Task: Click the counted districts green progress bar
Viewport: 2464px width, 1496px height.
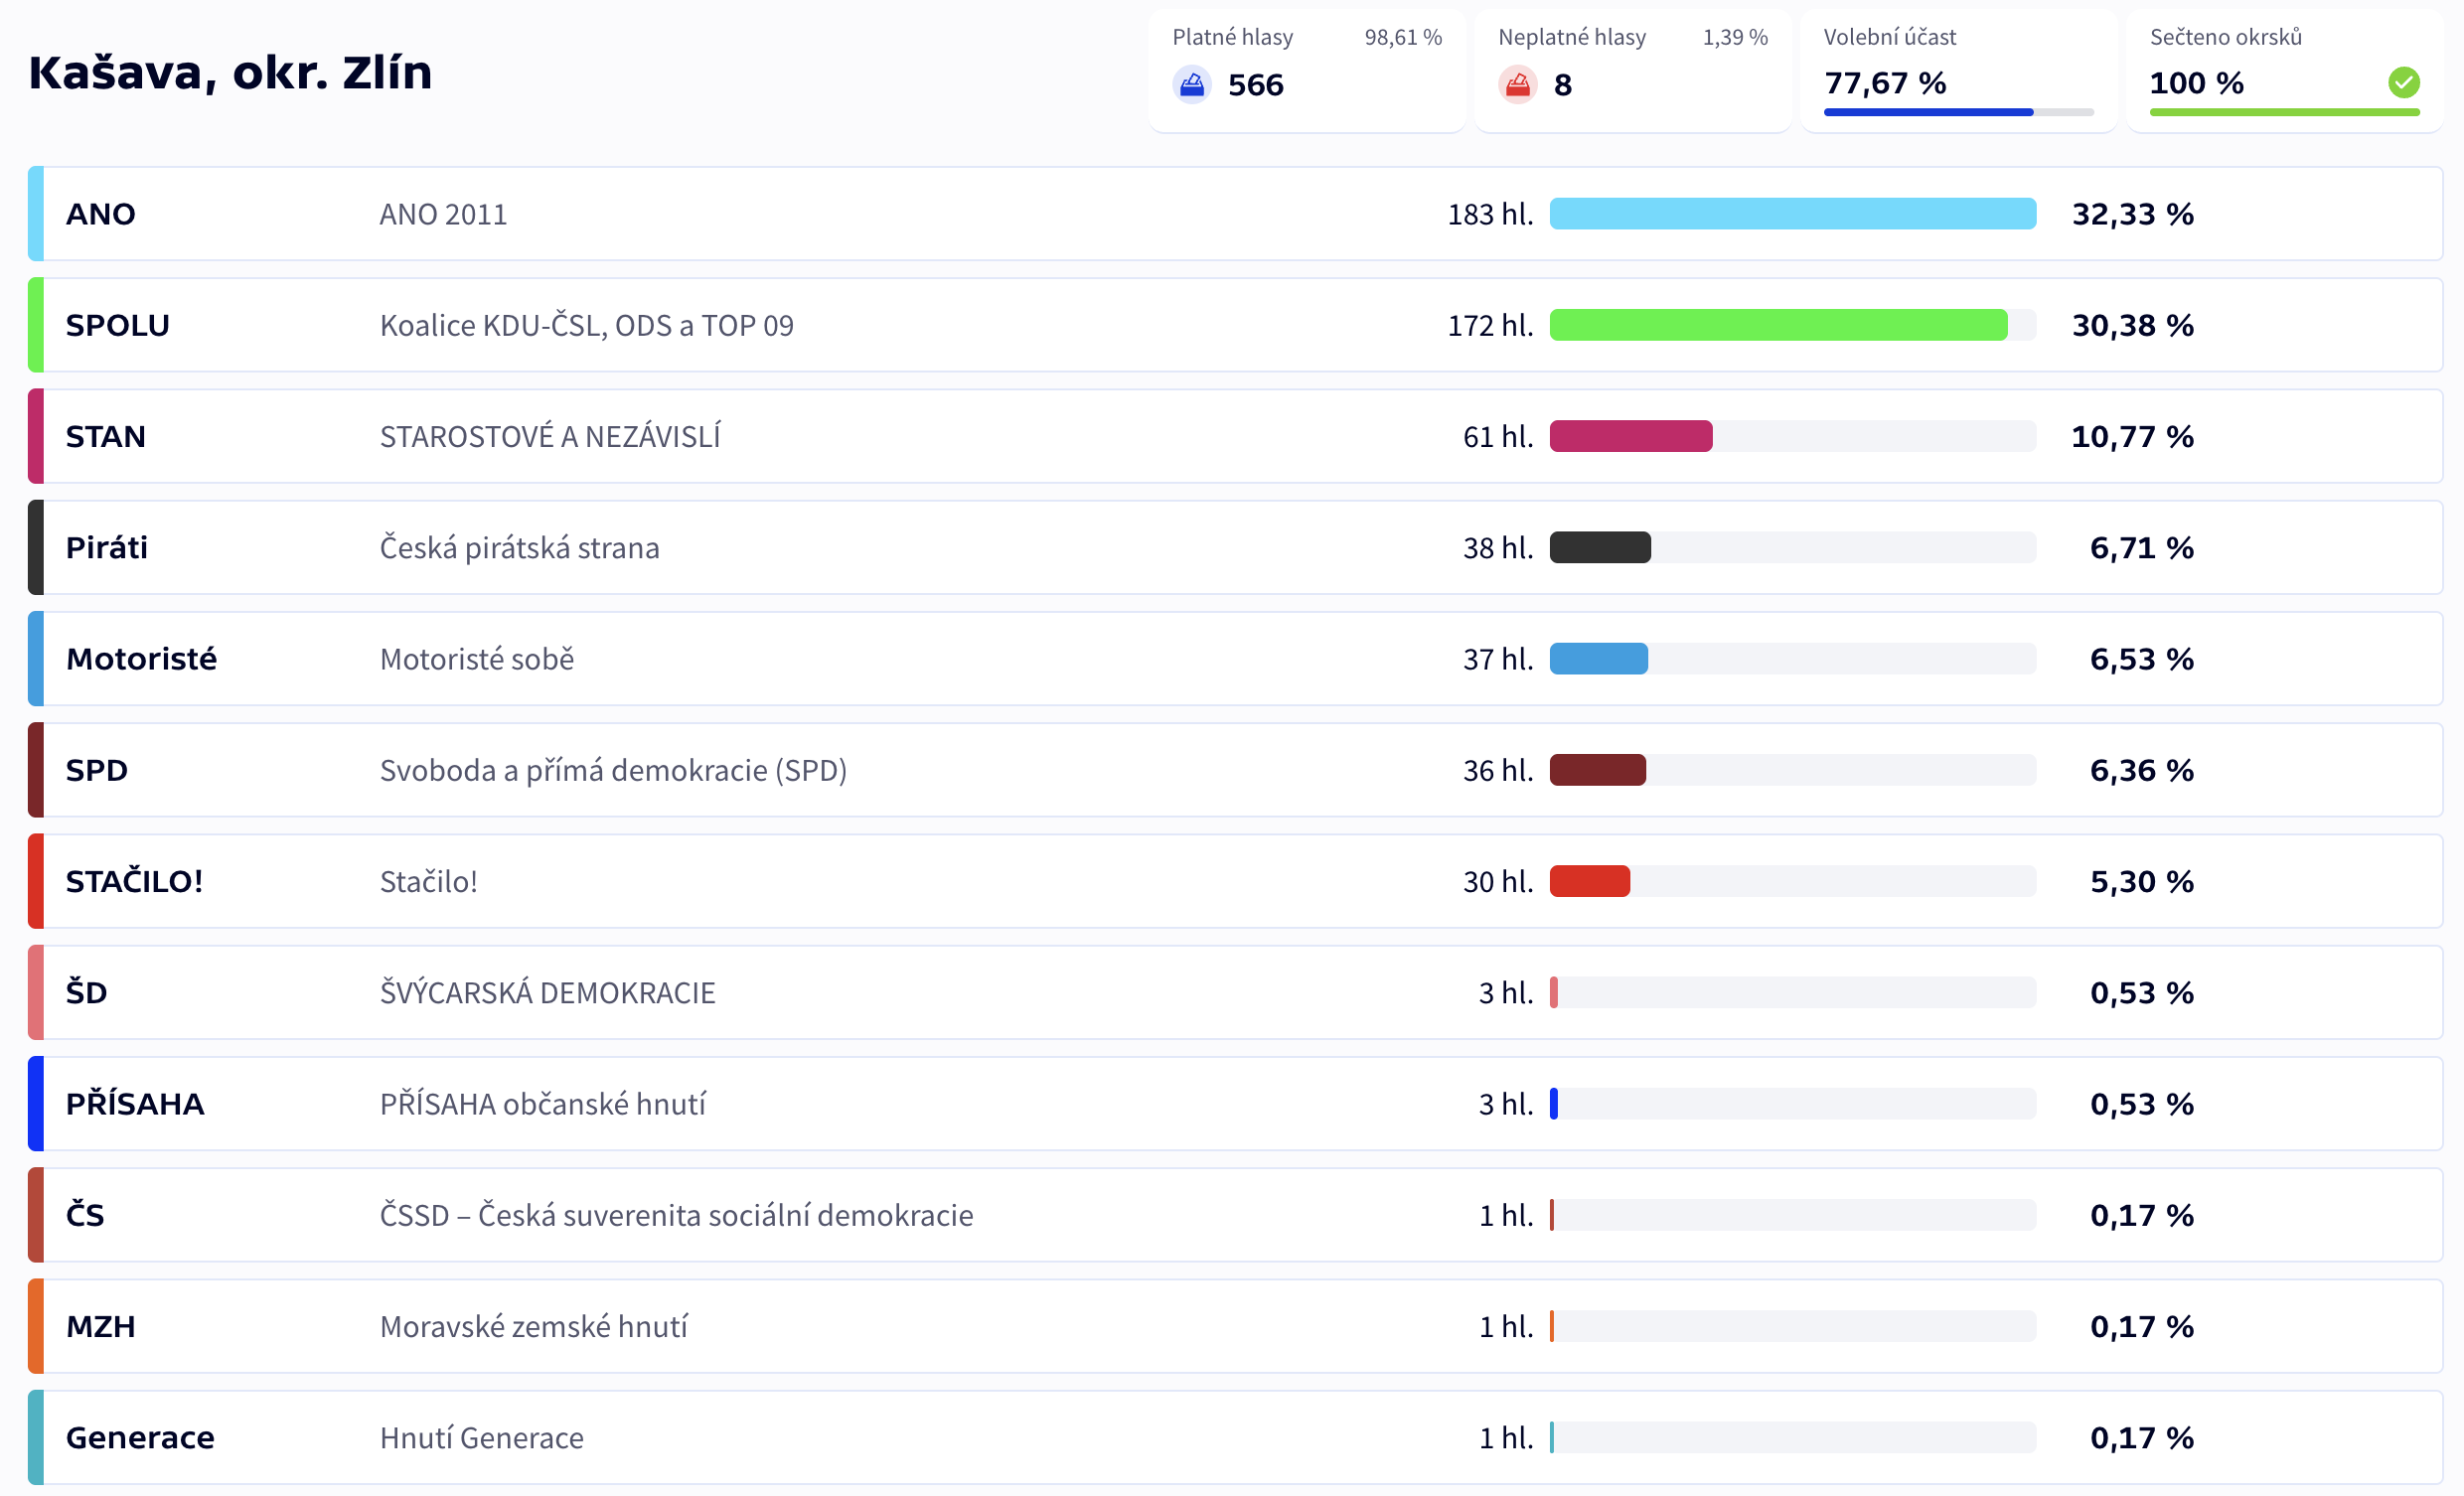Action: pos(2283,112)
